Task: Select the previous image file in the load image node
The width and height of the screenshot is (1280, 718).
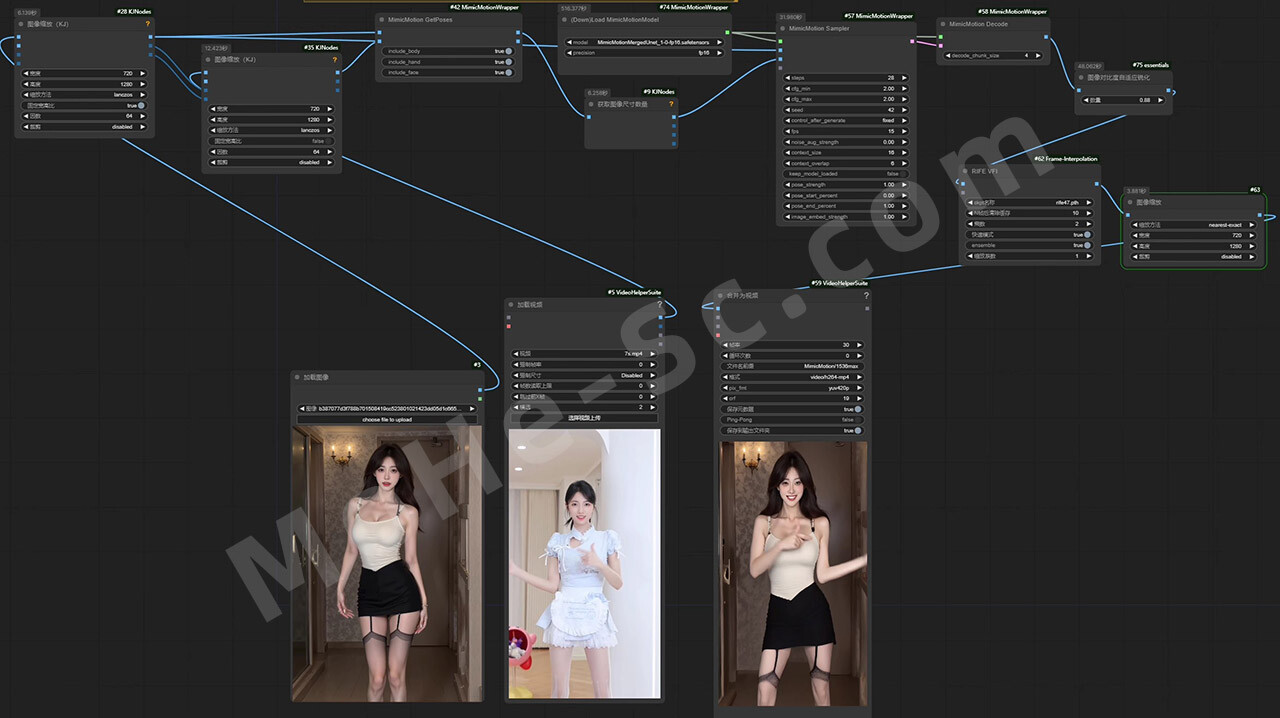Action: [302, 409]
